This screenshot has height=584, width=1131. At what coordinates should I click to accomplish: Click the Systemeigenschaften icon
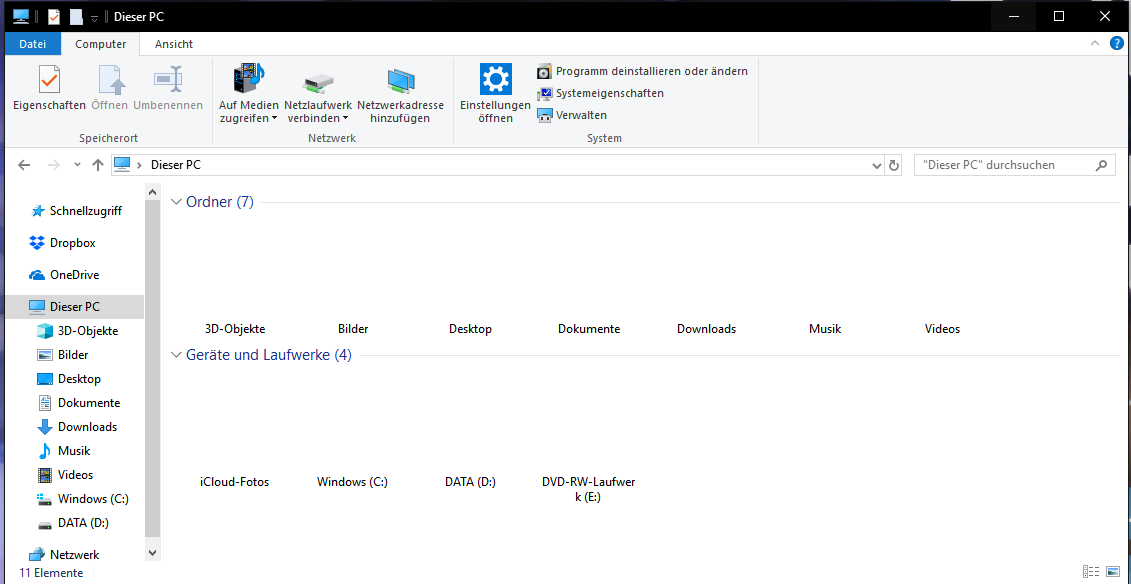[545, 93]
